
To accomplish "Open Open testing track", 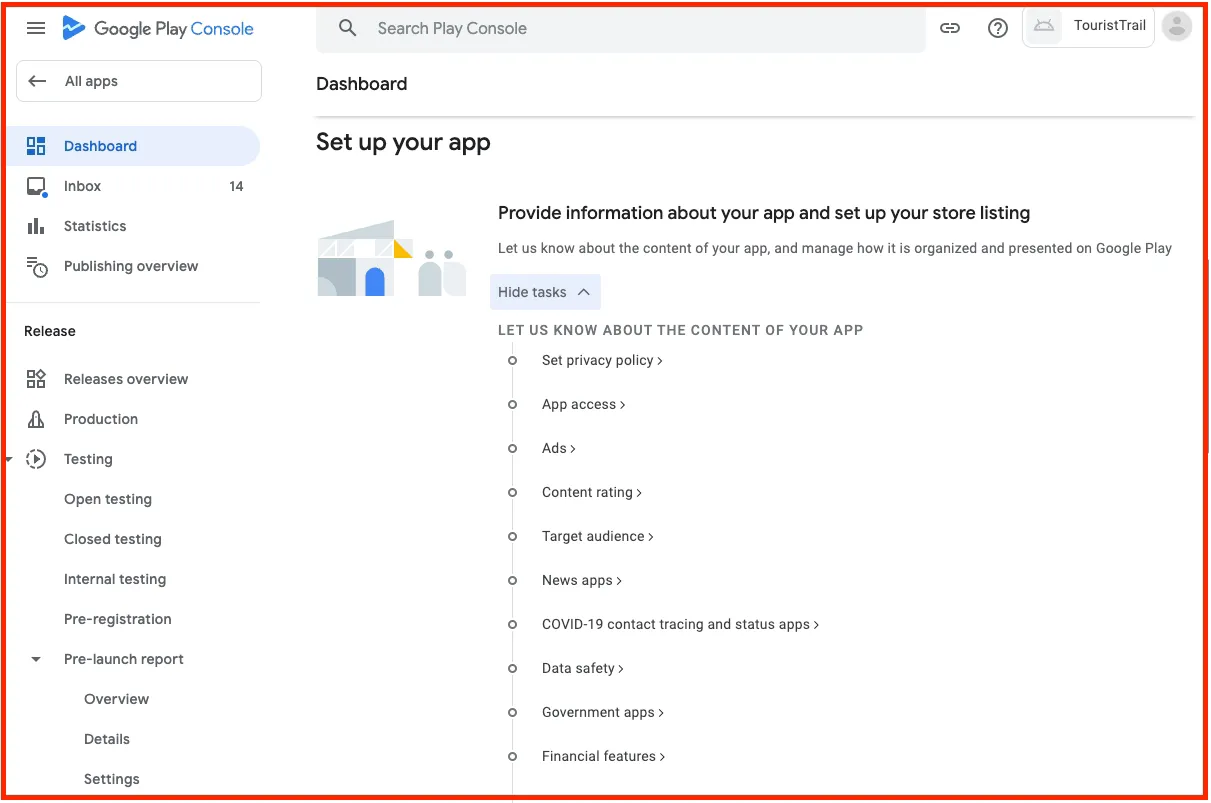I will pos(108,499).
